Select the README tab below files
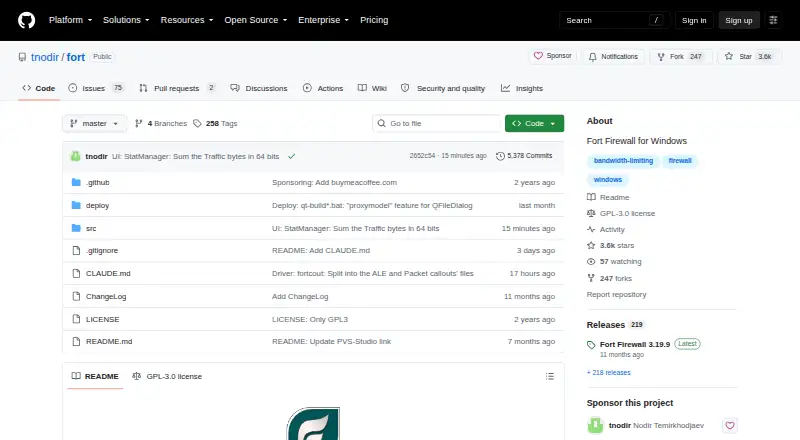This screenshot has height=440, width=800. [x=95, y=376]
